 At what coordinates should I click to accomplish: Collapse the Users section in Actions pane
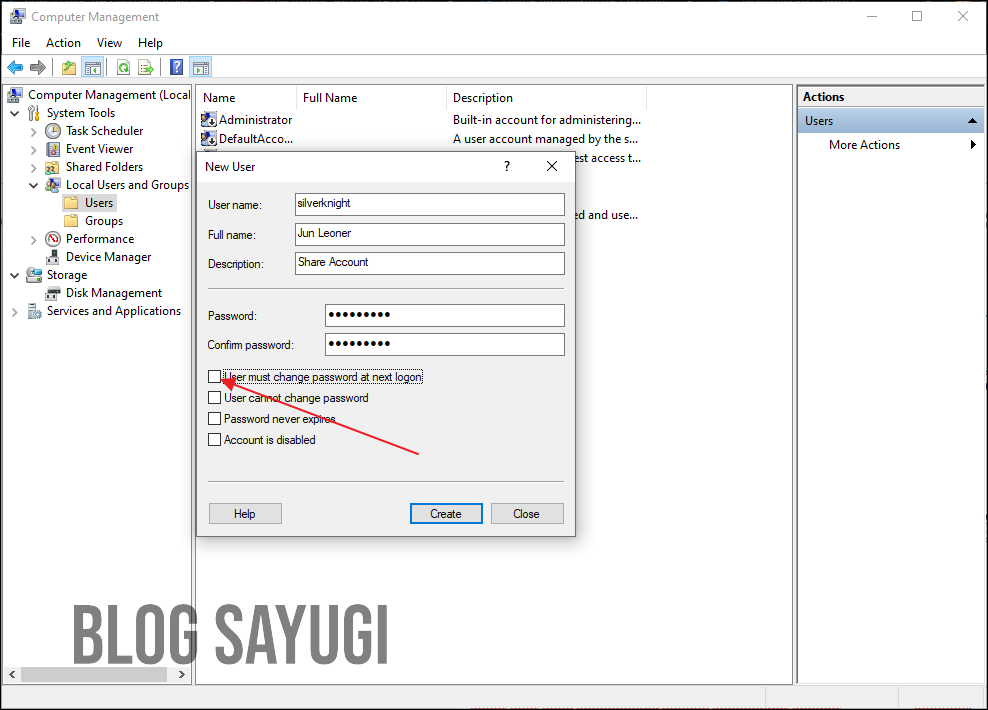pos(972,121)
